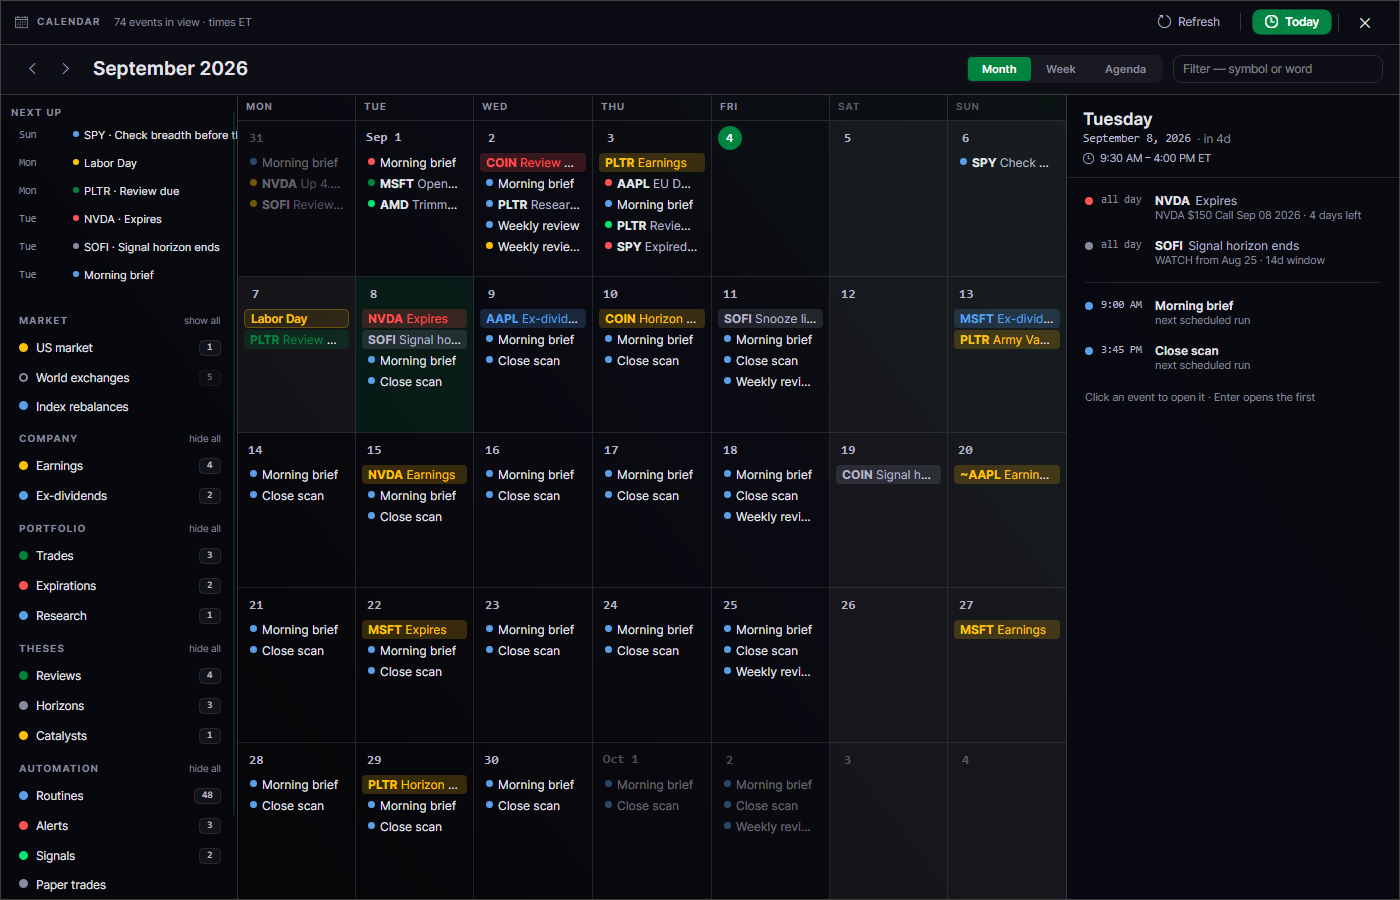Open AMD Trimmed event on Sep 1

(414, 205)
